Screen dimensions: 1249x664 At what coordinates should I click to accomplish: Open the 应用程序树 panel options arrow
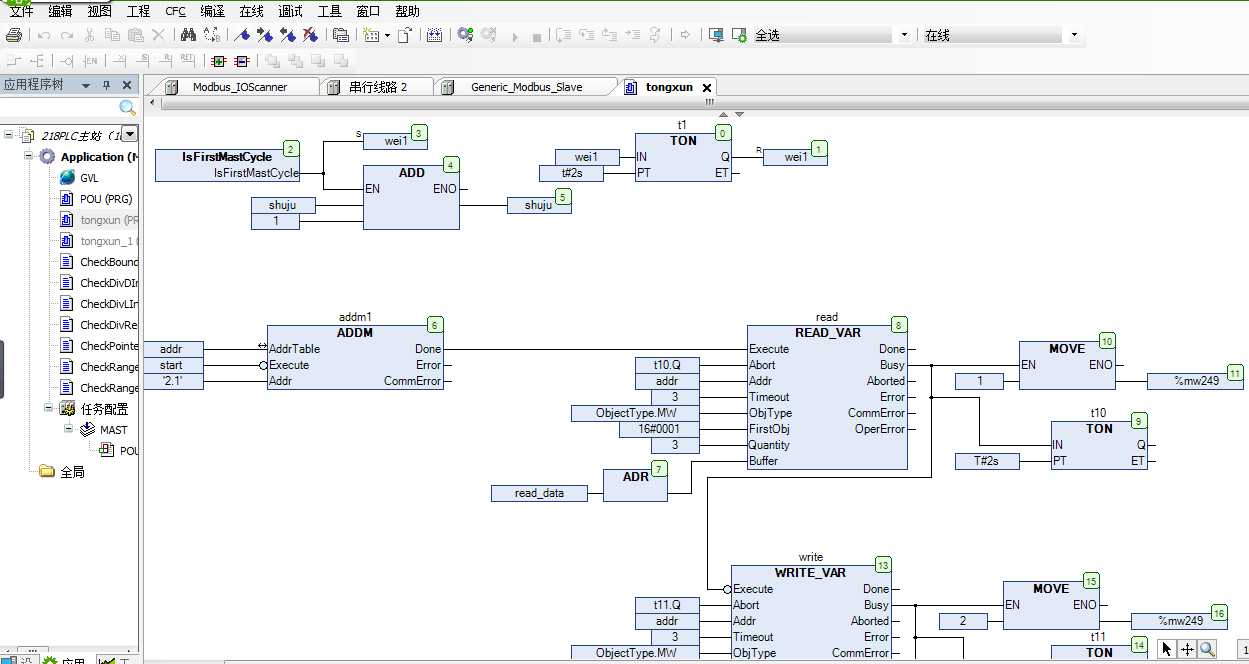[86, 85]
